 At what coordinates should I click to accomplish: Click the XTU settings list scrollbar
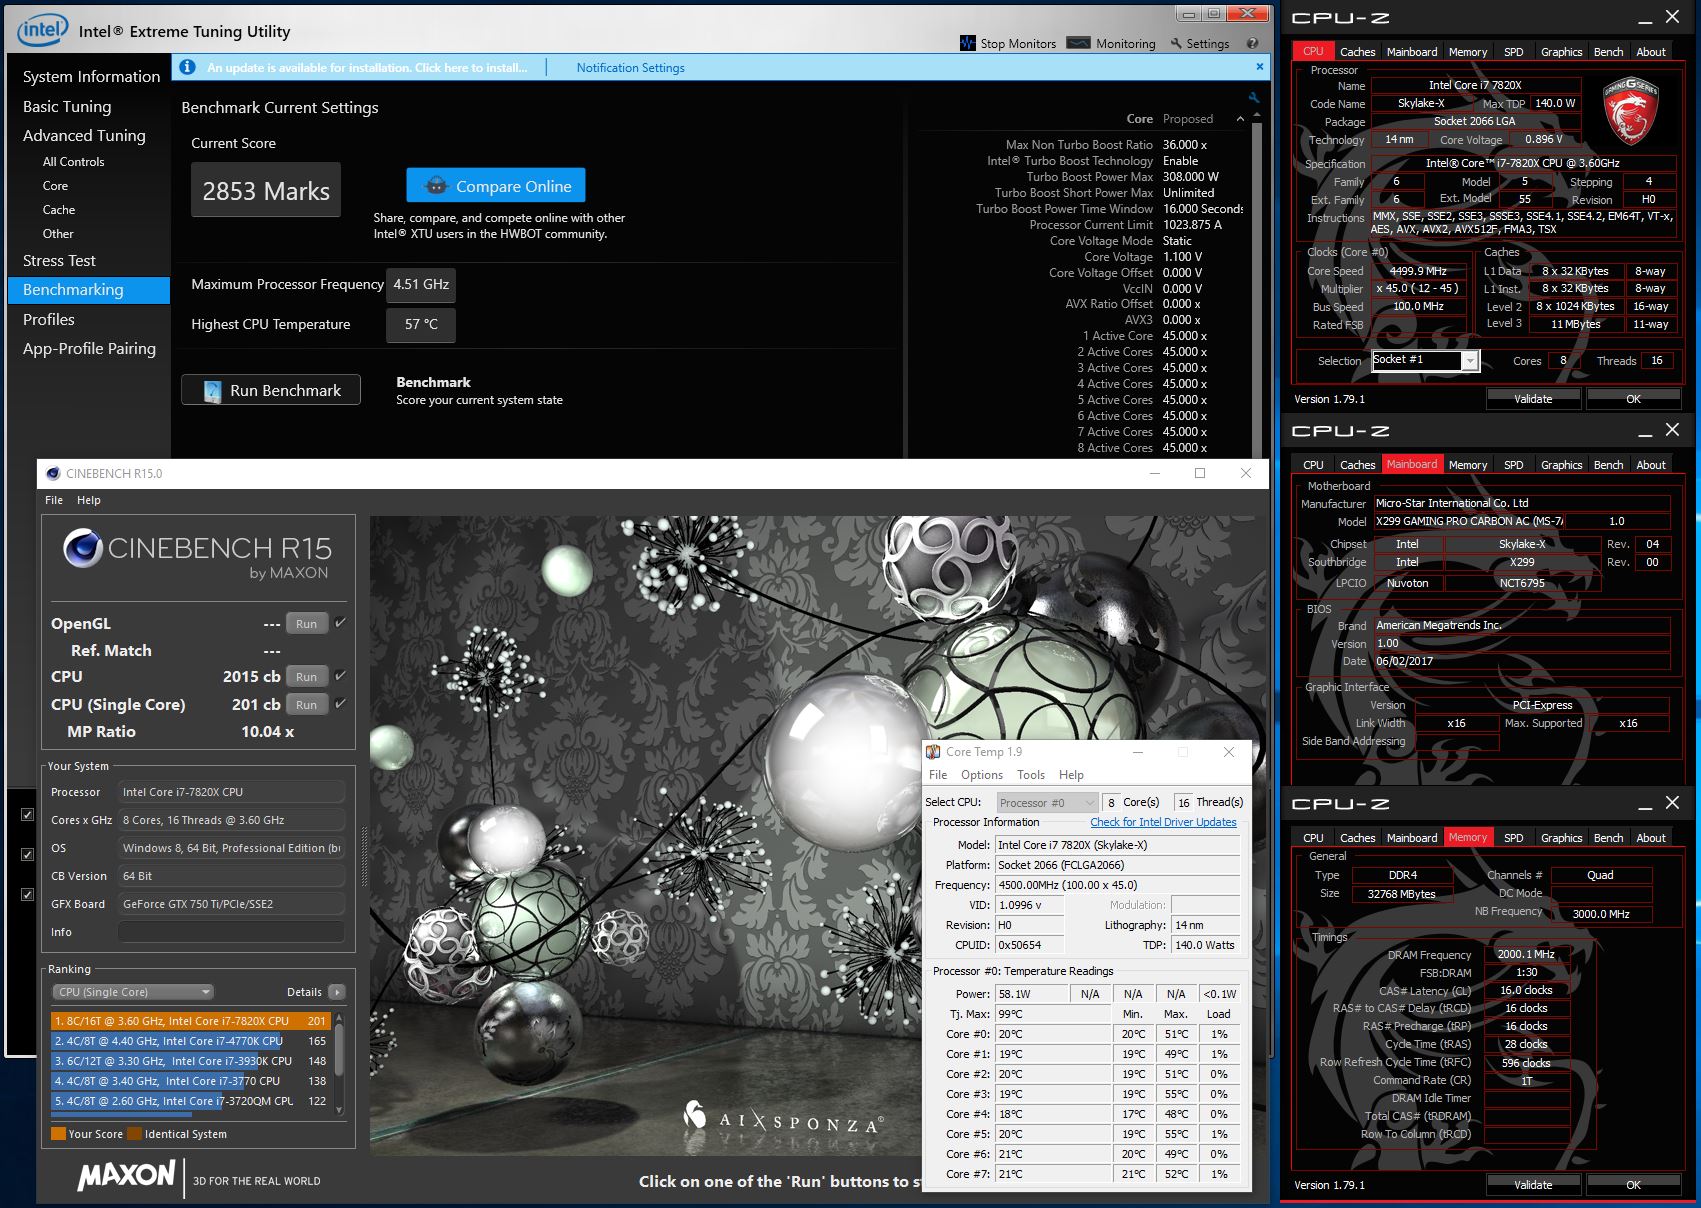(1256, 285)
